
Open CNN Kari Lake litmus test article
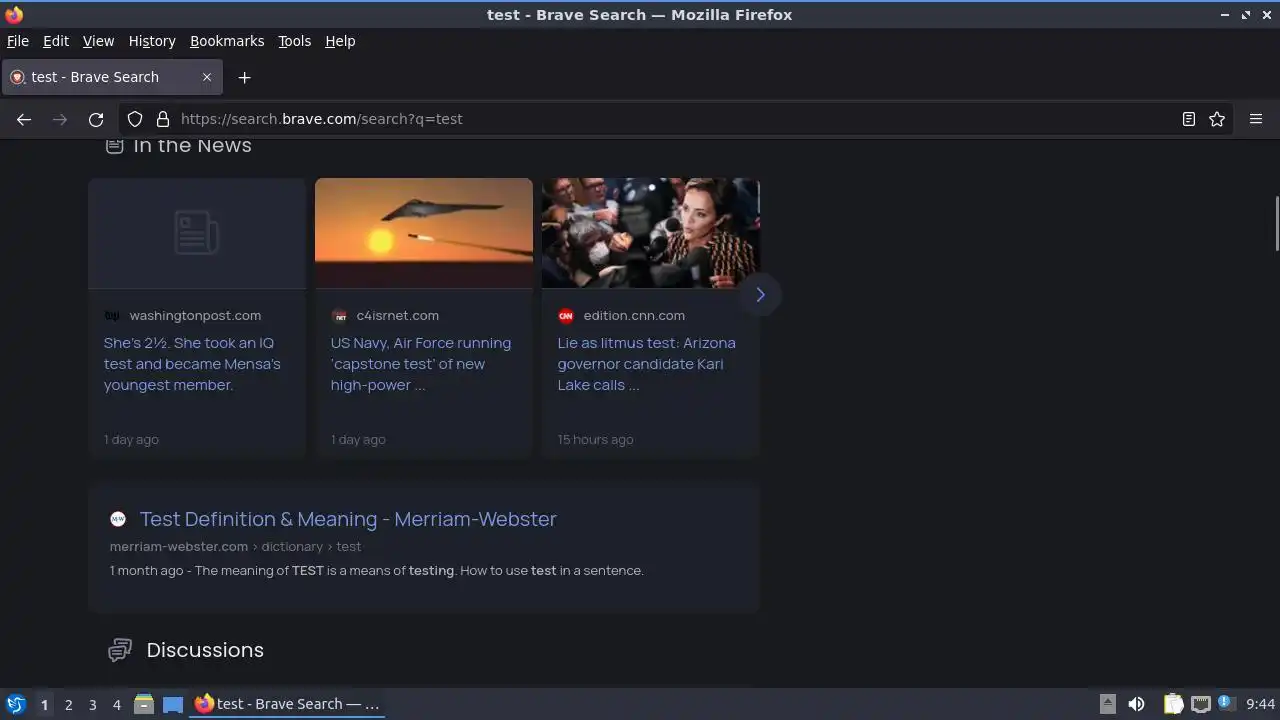(x=646, y=364)
